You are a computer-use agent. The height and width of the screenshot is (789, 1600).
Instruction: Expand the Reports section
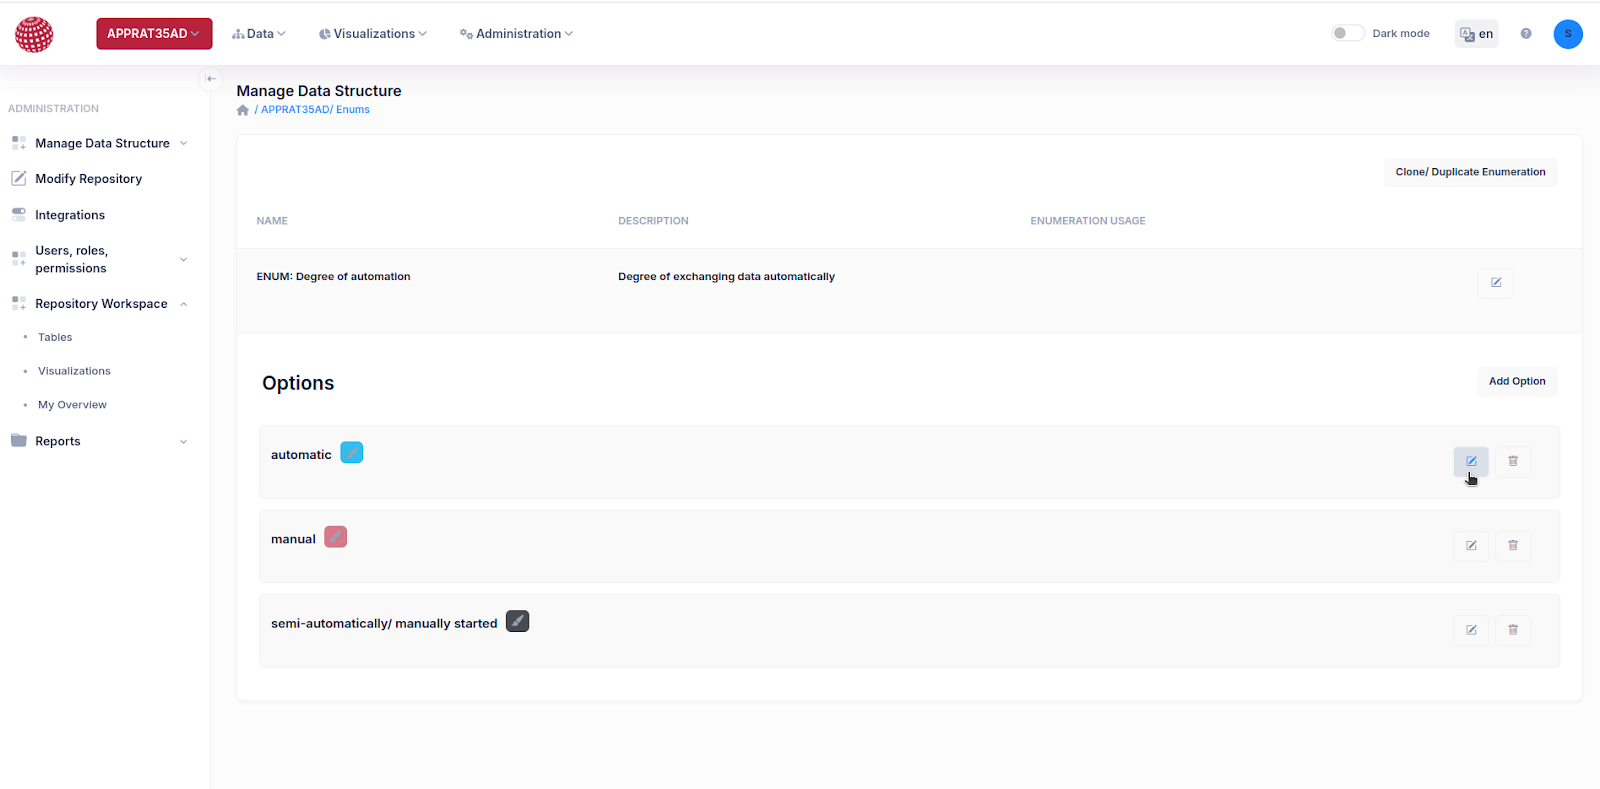point(99,441)
